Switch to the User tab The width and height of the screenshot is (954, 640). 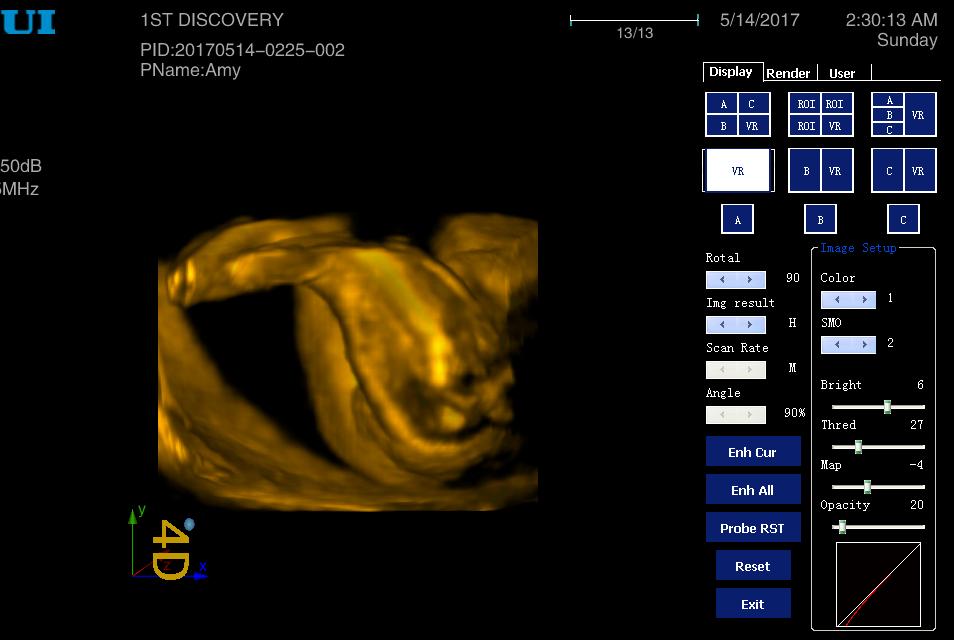pos(842,73)
